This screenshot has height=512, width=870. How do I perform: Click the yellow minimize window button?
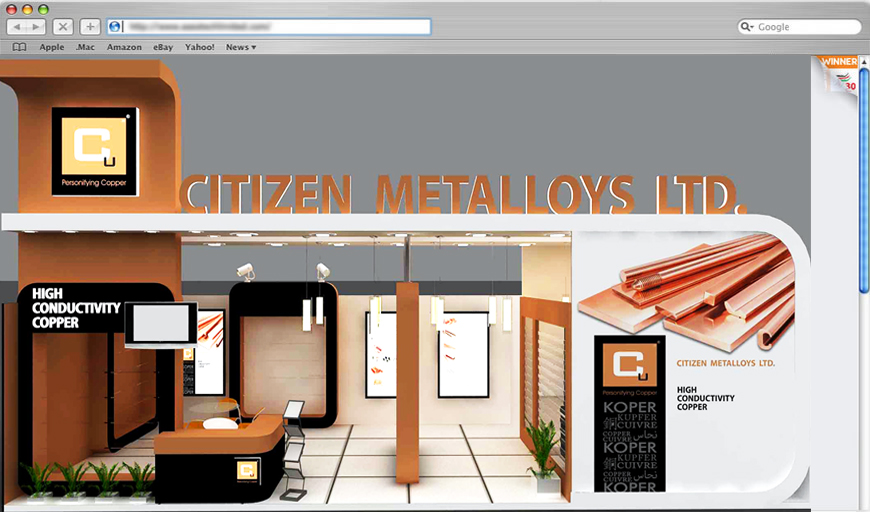pos(27,9)
